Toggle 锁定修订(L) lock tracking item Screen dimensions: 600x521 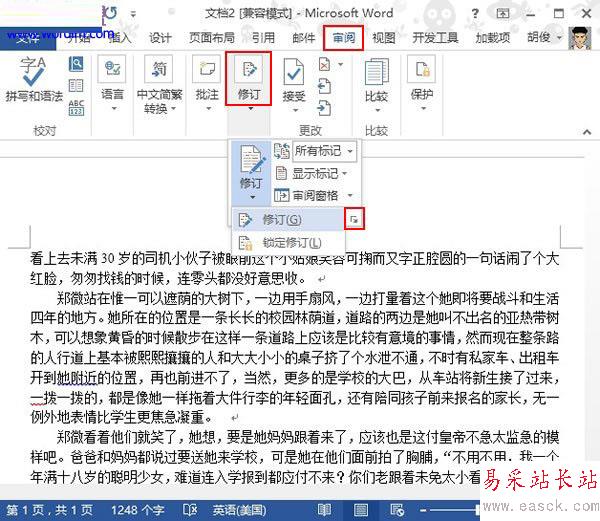288,243
